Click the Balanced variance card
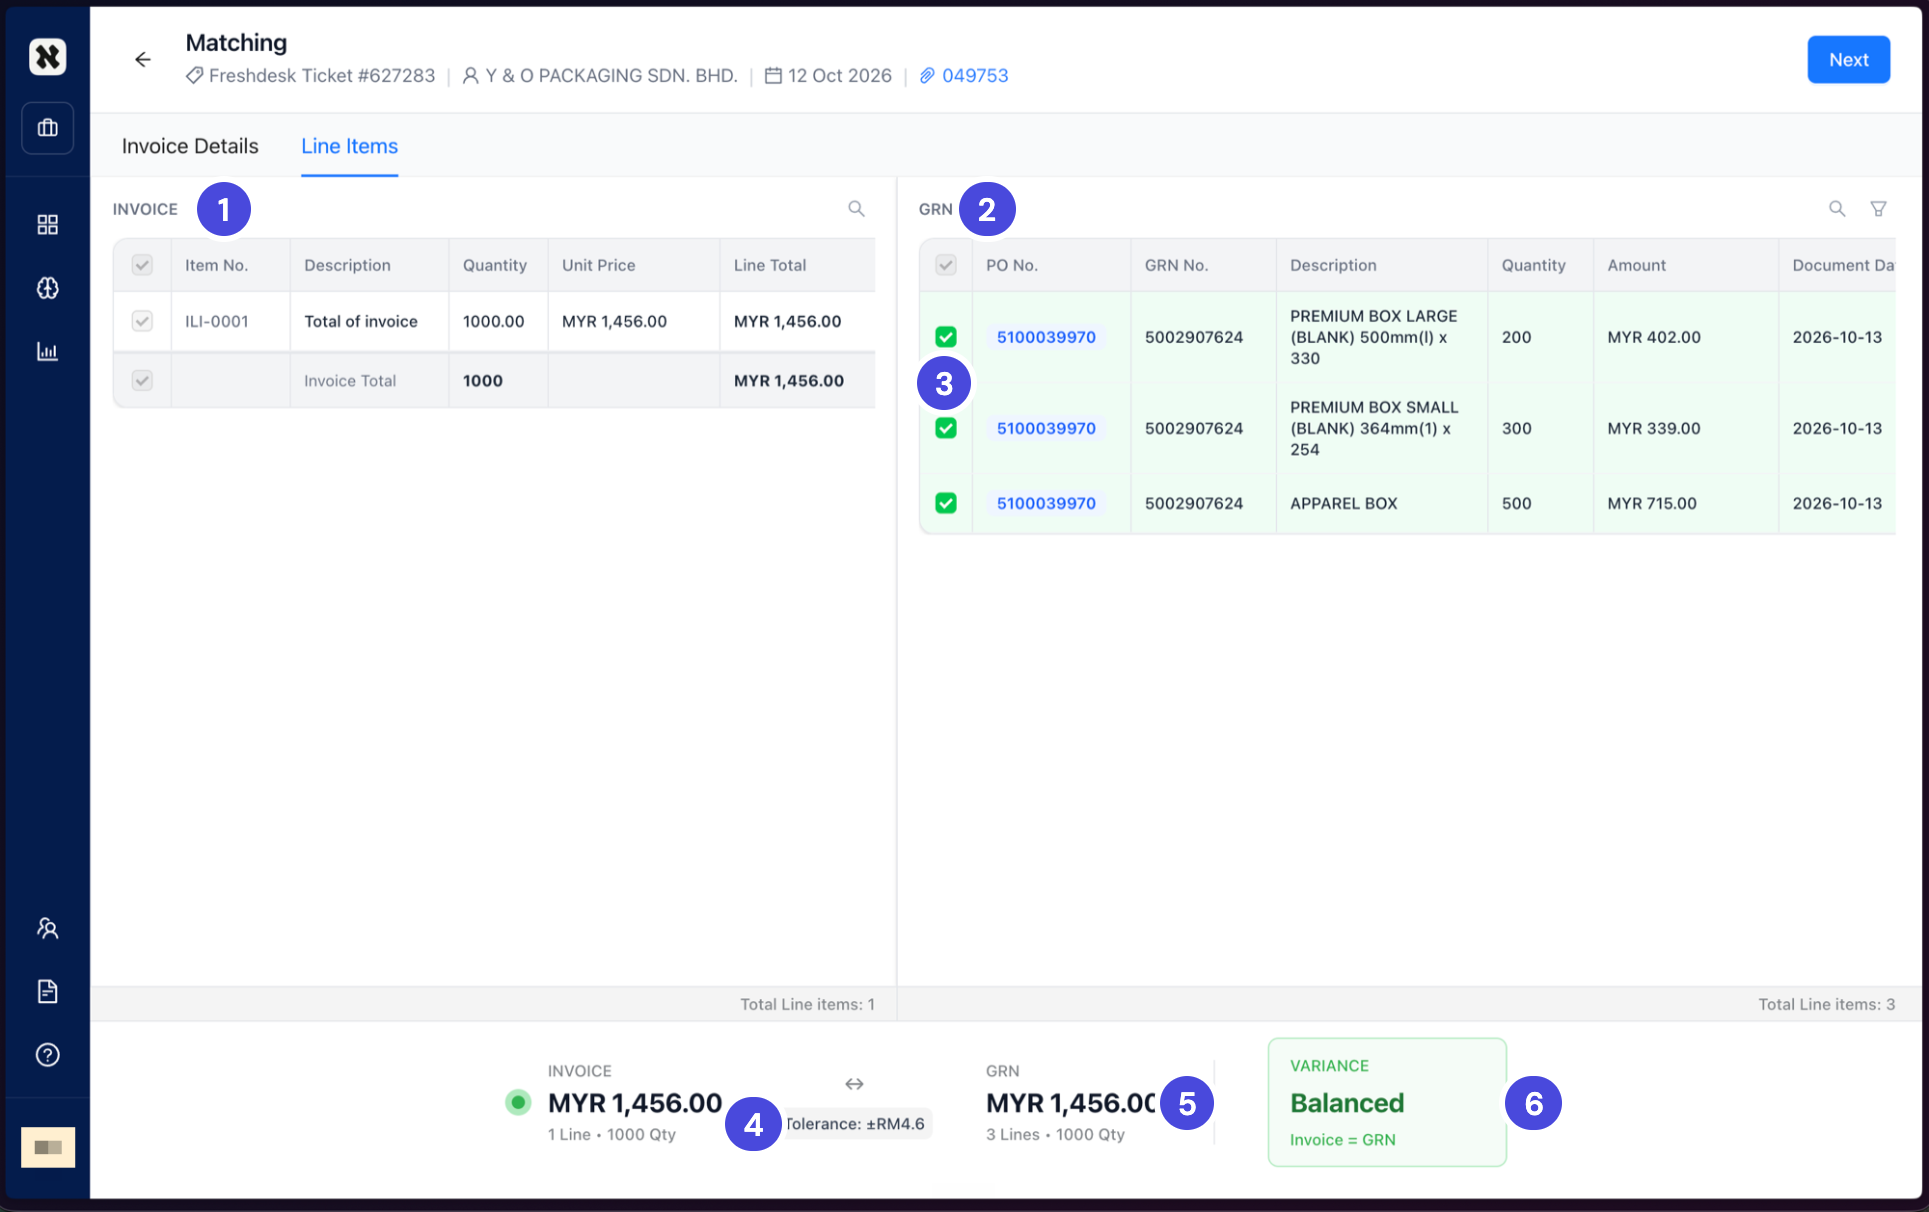Image resolution: width=1929 pixels, height=1212 pixels. (1387, 1102)
